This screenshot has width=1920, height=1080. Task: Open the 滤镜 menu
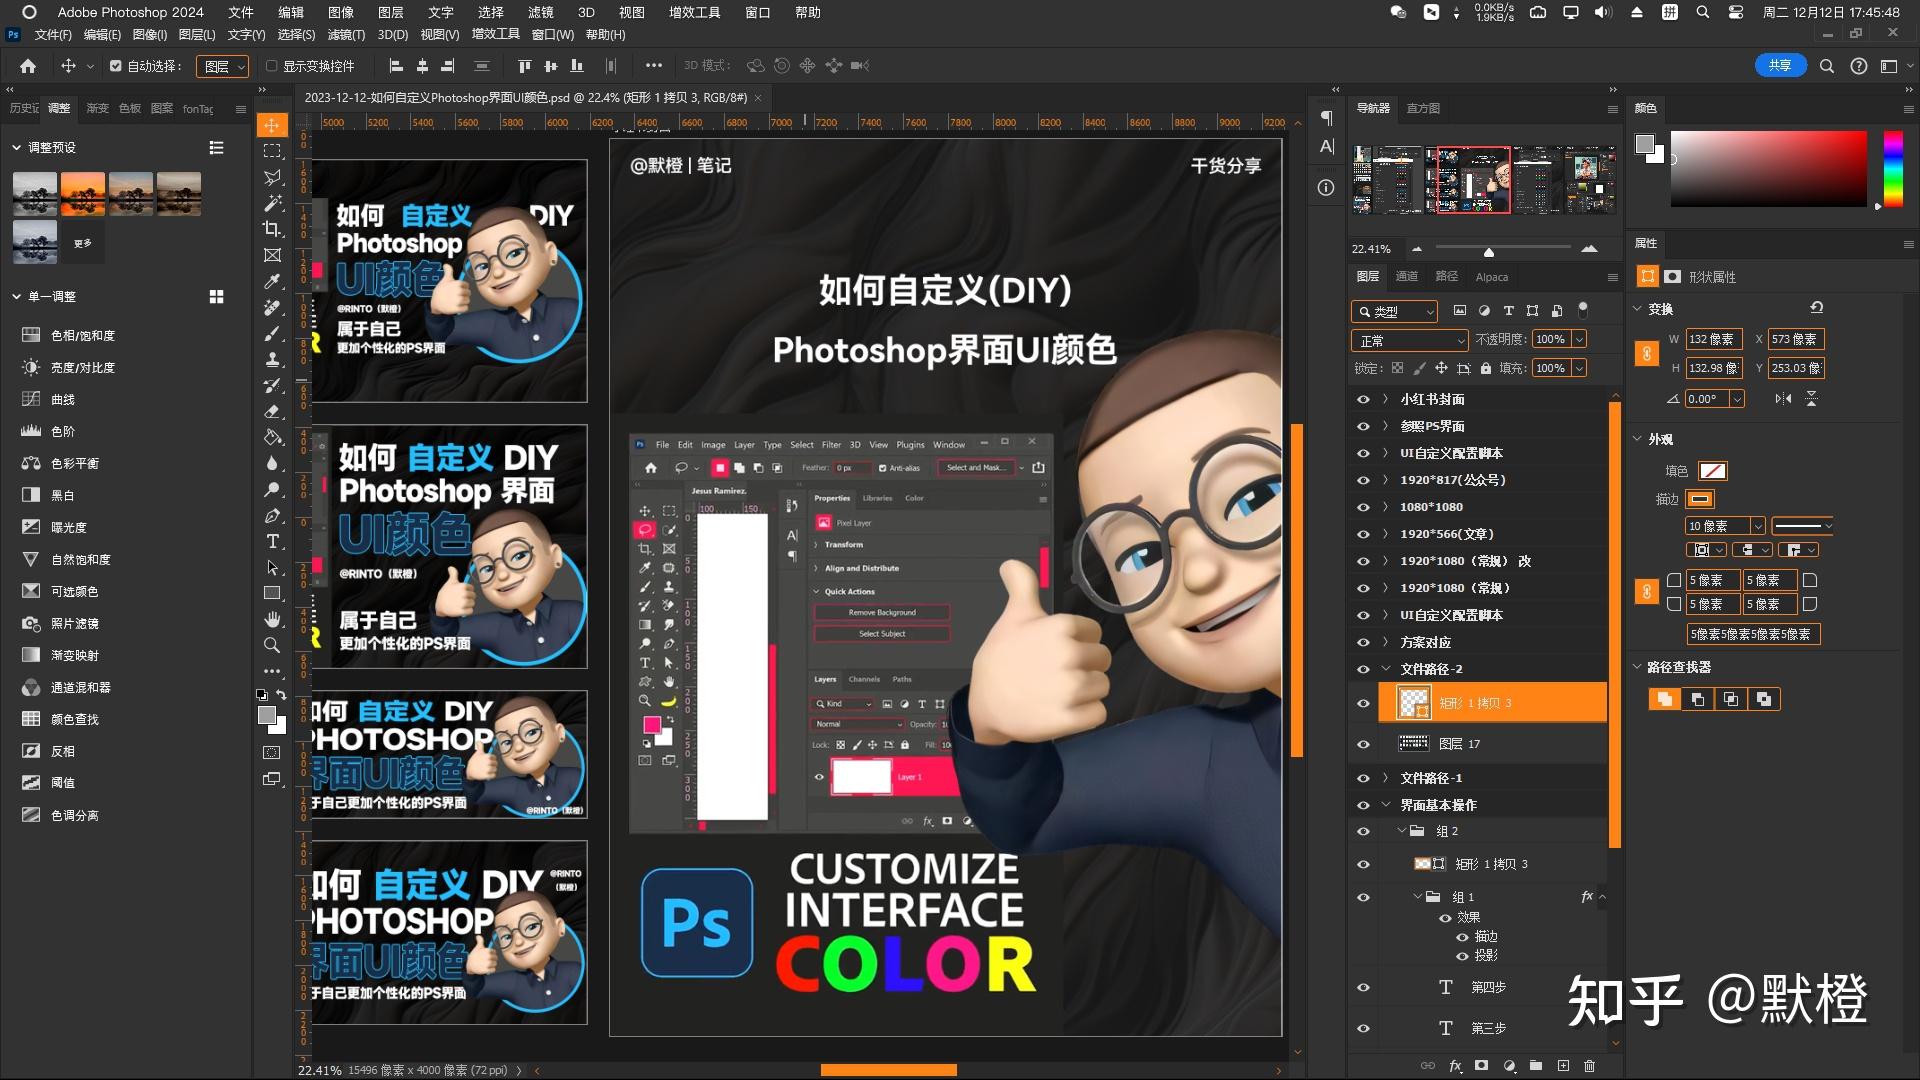(540, 13)
